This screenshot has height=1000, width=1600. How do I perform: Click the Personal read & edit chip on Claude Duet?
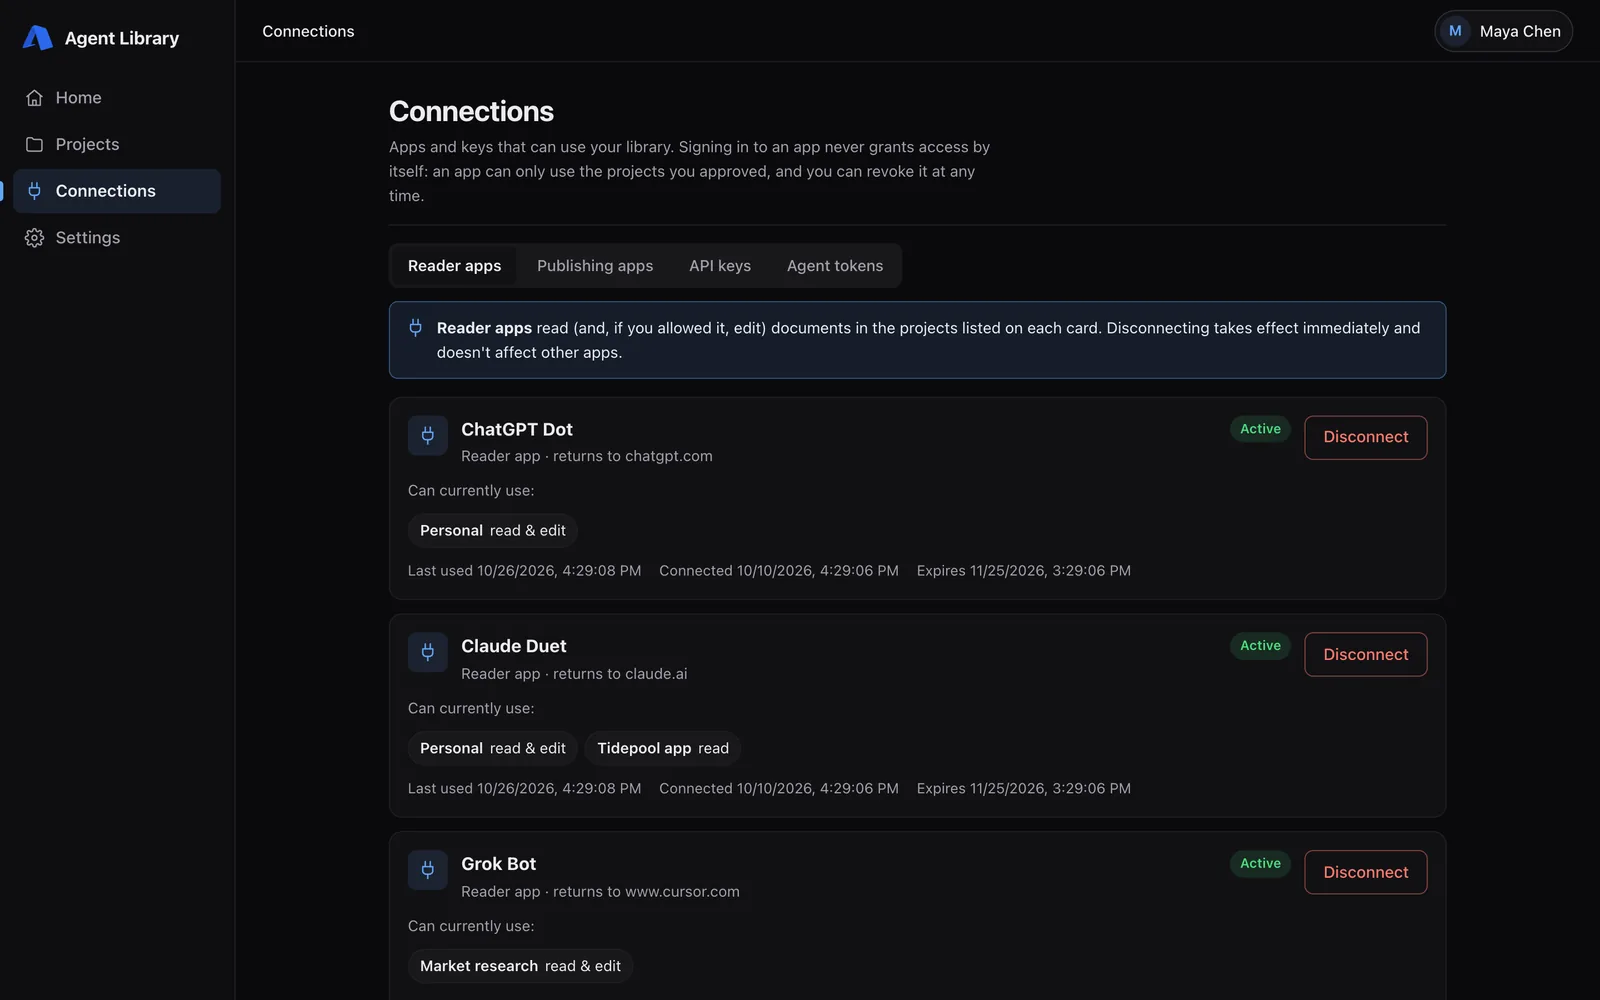pos(493,748)
